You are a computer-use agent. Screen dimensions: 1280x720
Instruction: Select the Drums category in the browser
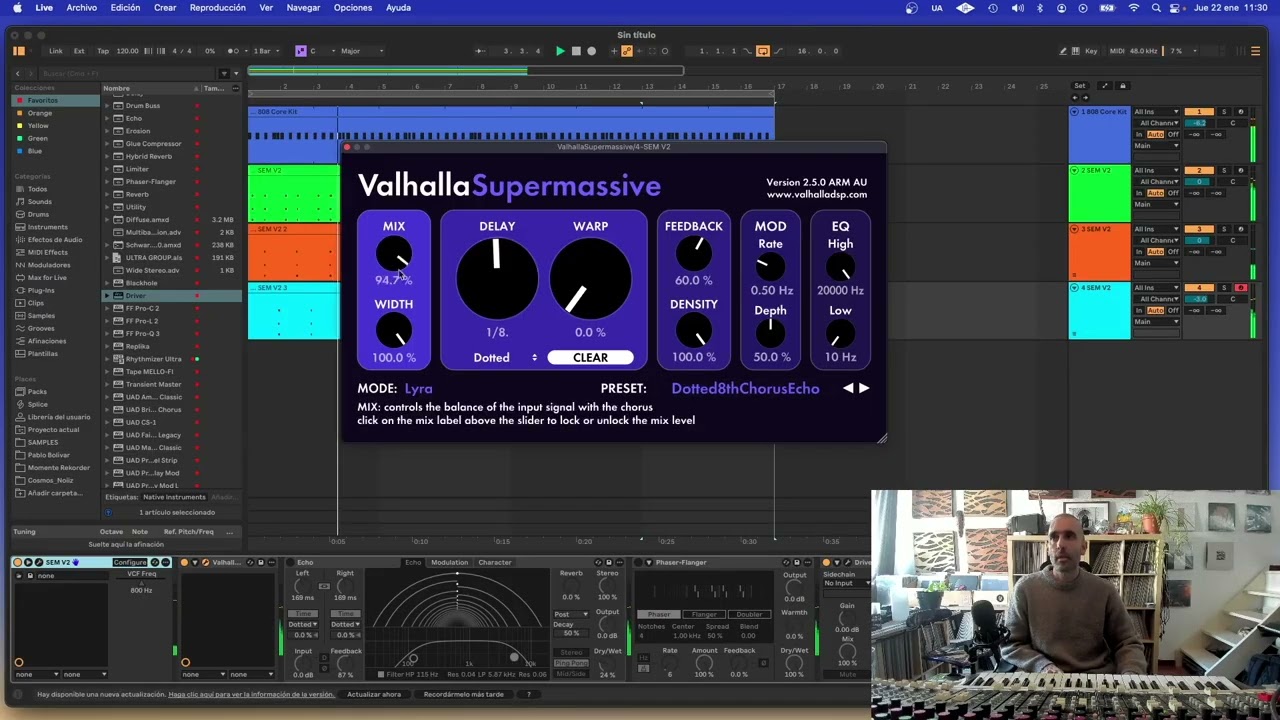[x=38, y=214]
